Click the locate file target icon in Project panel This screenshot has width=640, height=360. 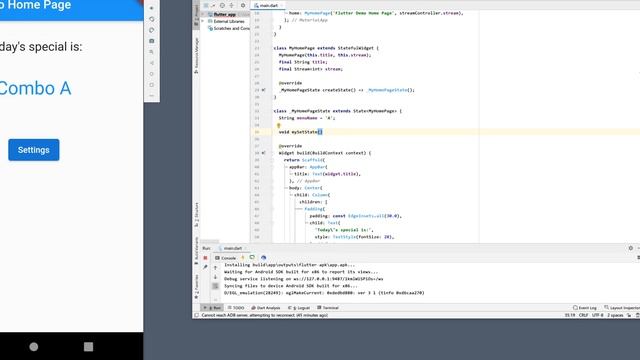(x=222, y=5)
